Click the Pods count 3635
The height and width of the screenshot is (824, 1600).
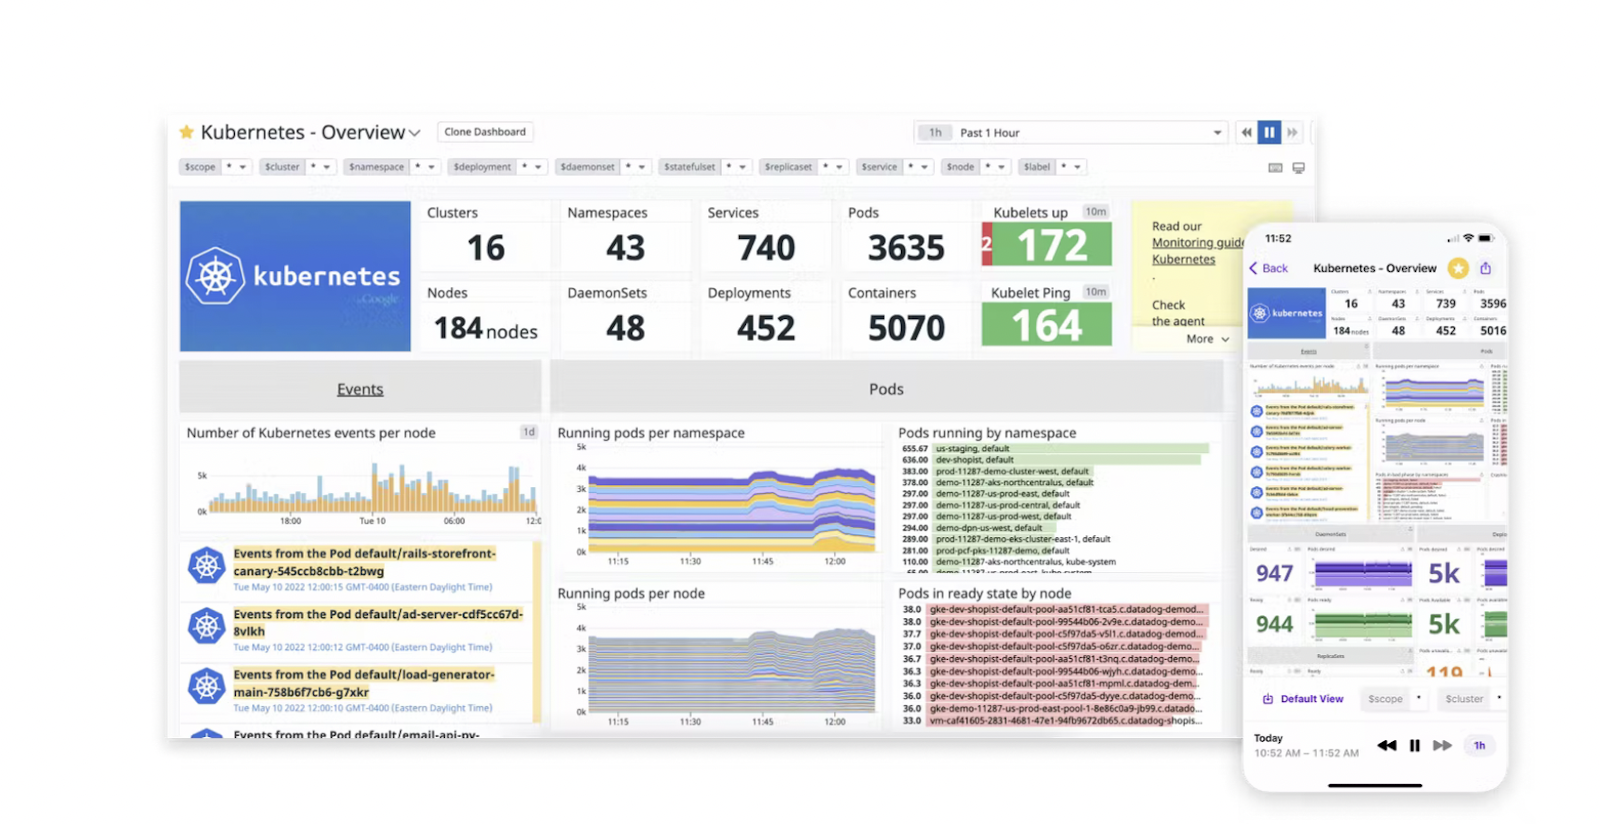(906, 247)
